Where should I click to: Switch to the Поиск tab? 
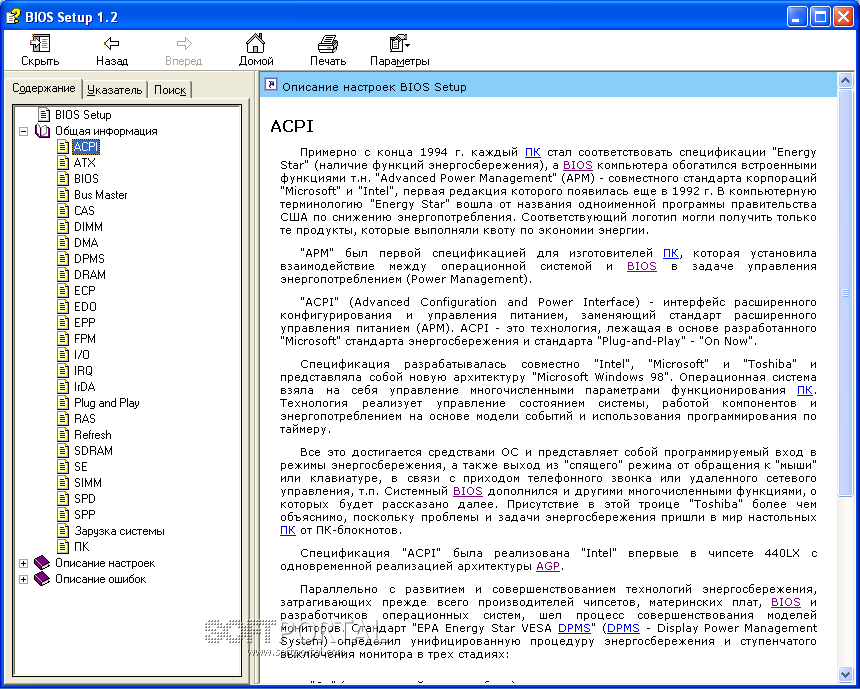[169, 90]
